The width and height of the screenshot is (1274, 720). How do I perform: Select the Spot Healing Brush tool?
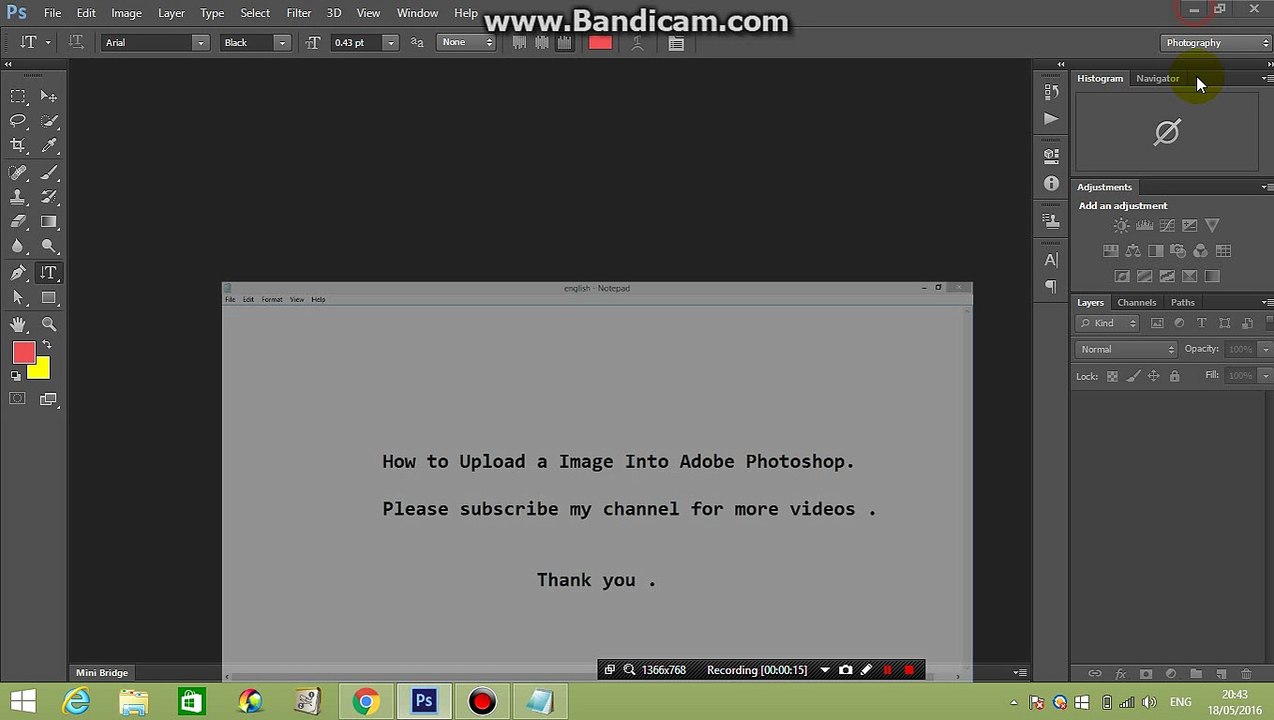tap(18, 172)
